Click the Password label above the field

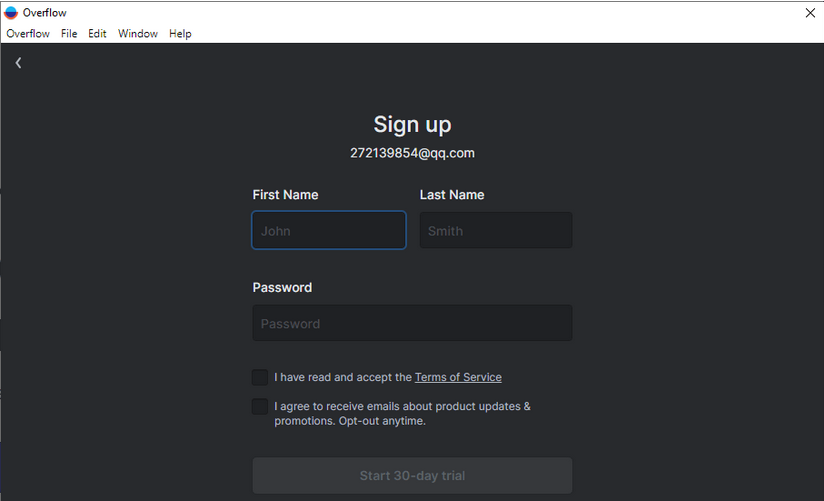point(282,288)
